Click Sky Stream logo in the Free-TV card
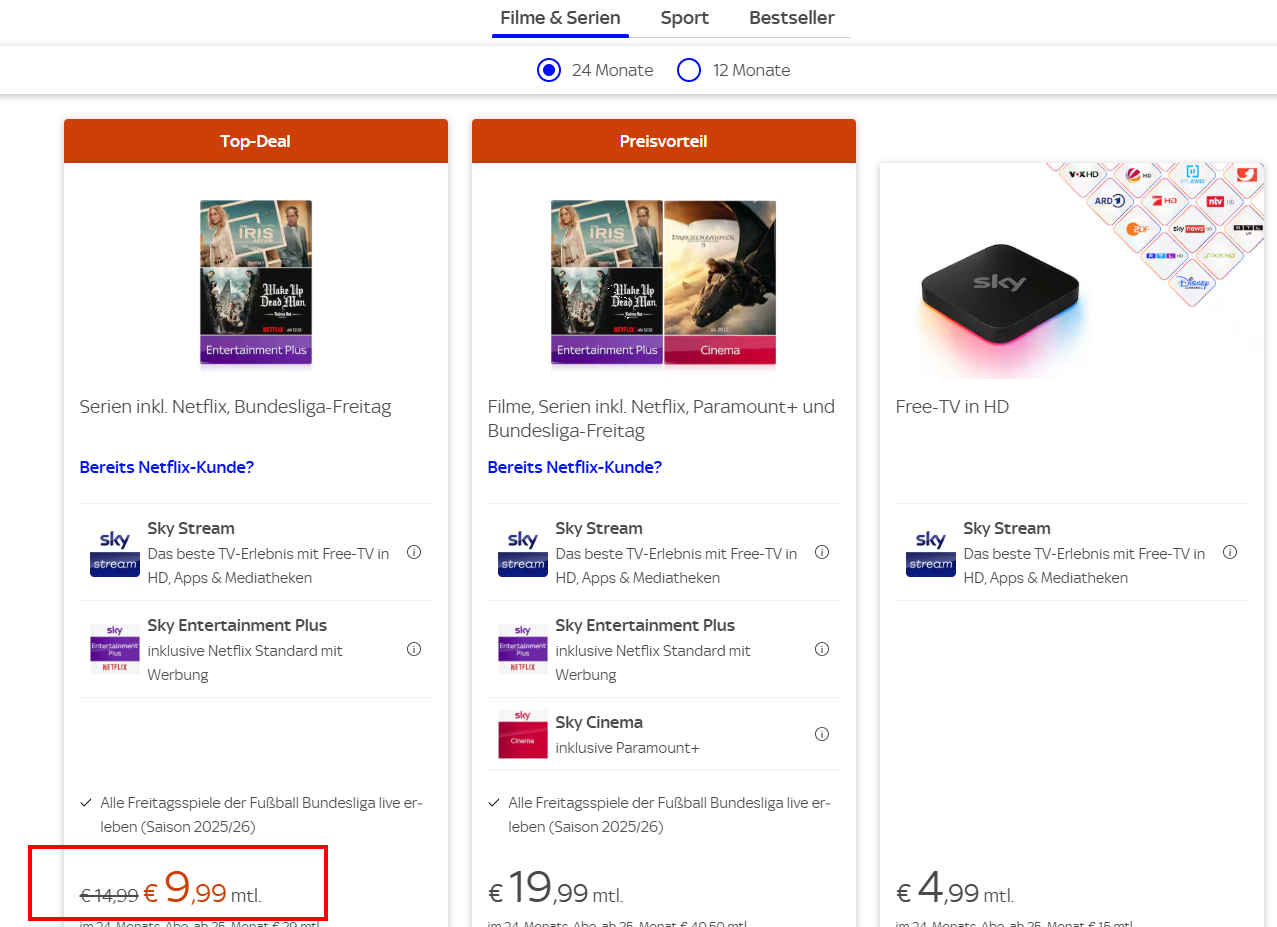1277x927 pixels. (931, 553)
